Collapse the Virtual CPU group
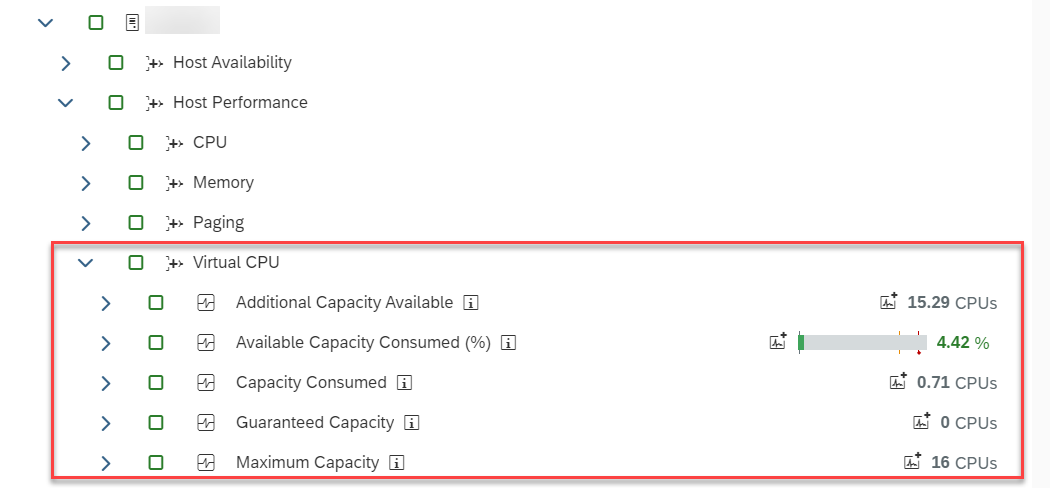Viewport: 1050px width, 488px height. [x=85, y=263]
